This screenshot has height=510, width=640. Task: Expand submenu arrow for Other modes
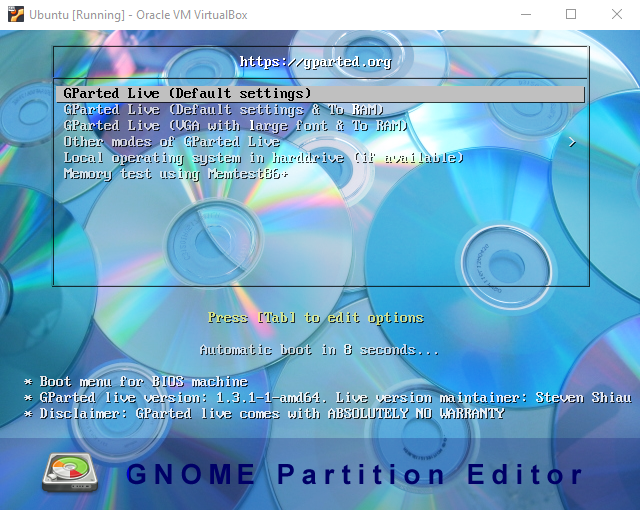572,142
